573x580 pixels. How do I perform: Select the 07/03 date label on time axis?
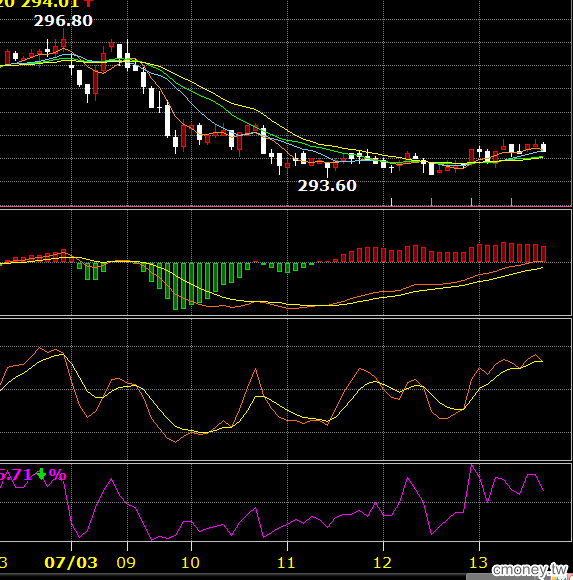tap(71, 563)
